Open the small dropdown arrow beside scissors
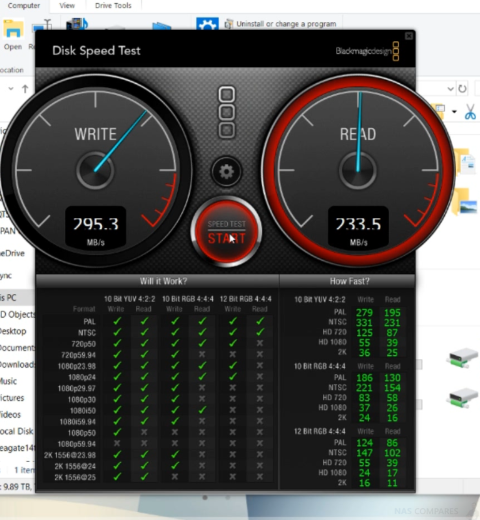Viewport: 480px width, 520px height. [x=454, y=111]
